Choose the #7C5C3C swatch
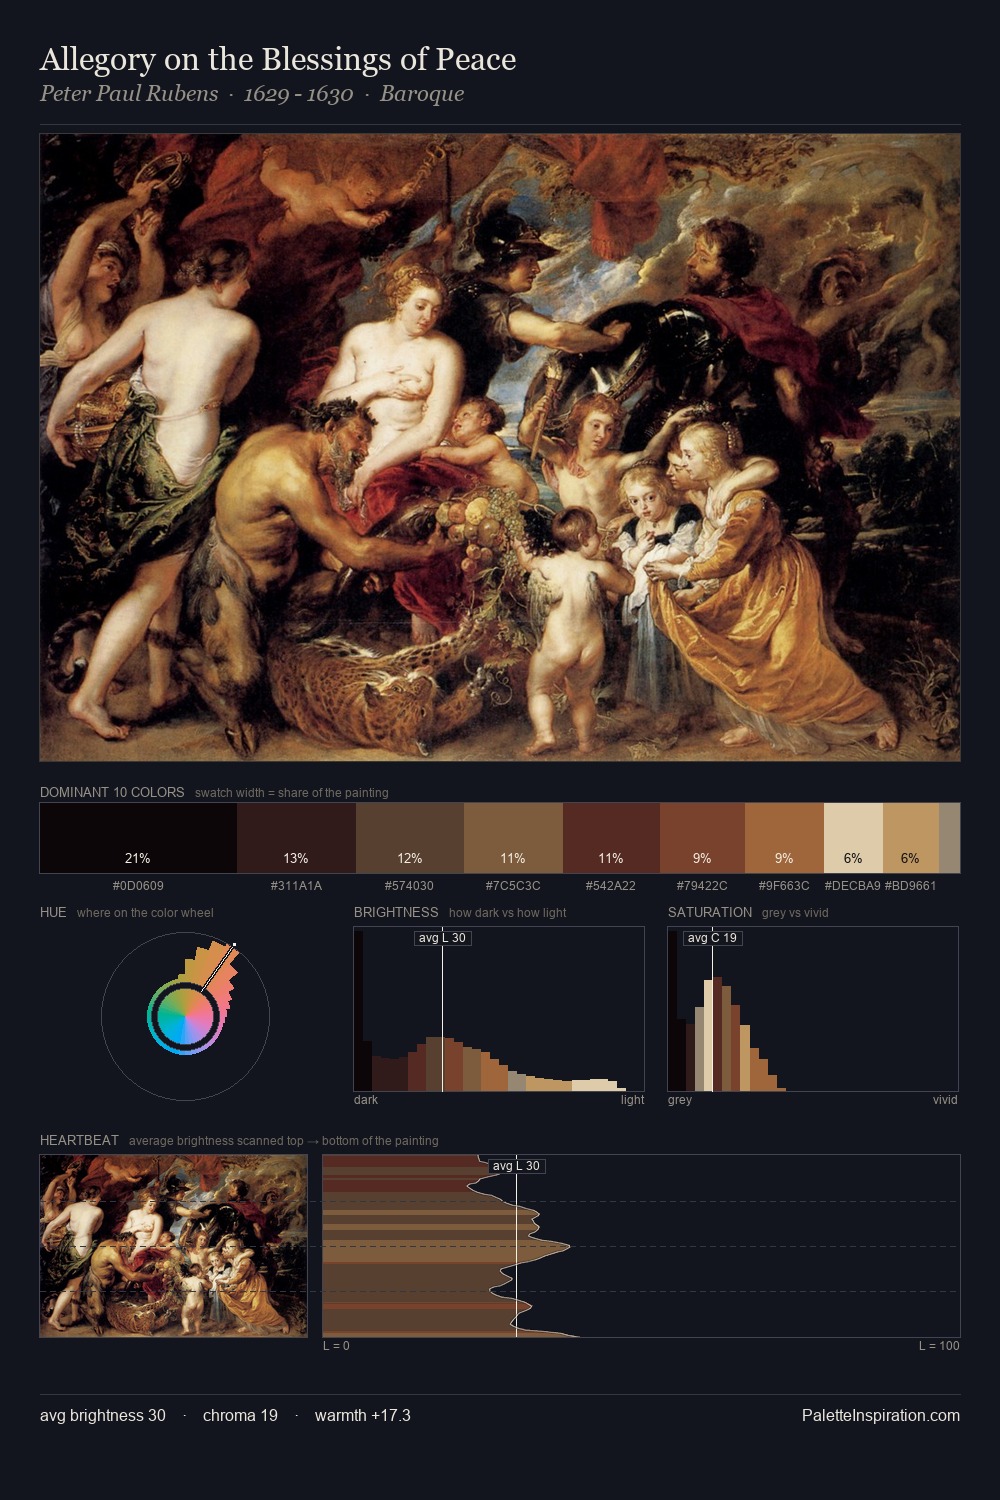Viewport: 1000px width, 1500px height. pos(513,838)
